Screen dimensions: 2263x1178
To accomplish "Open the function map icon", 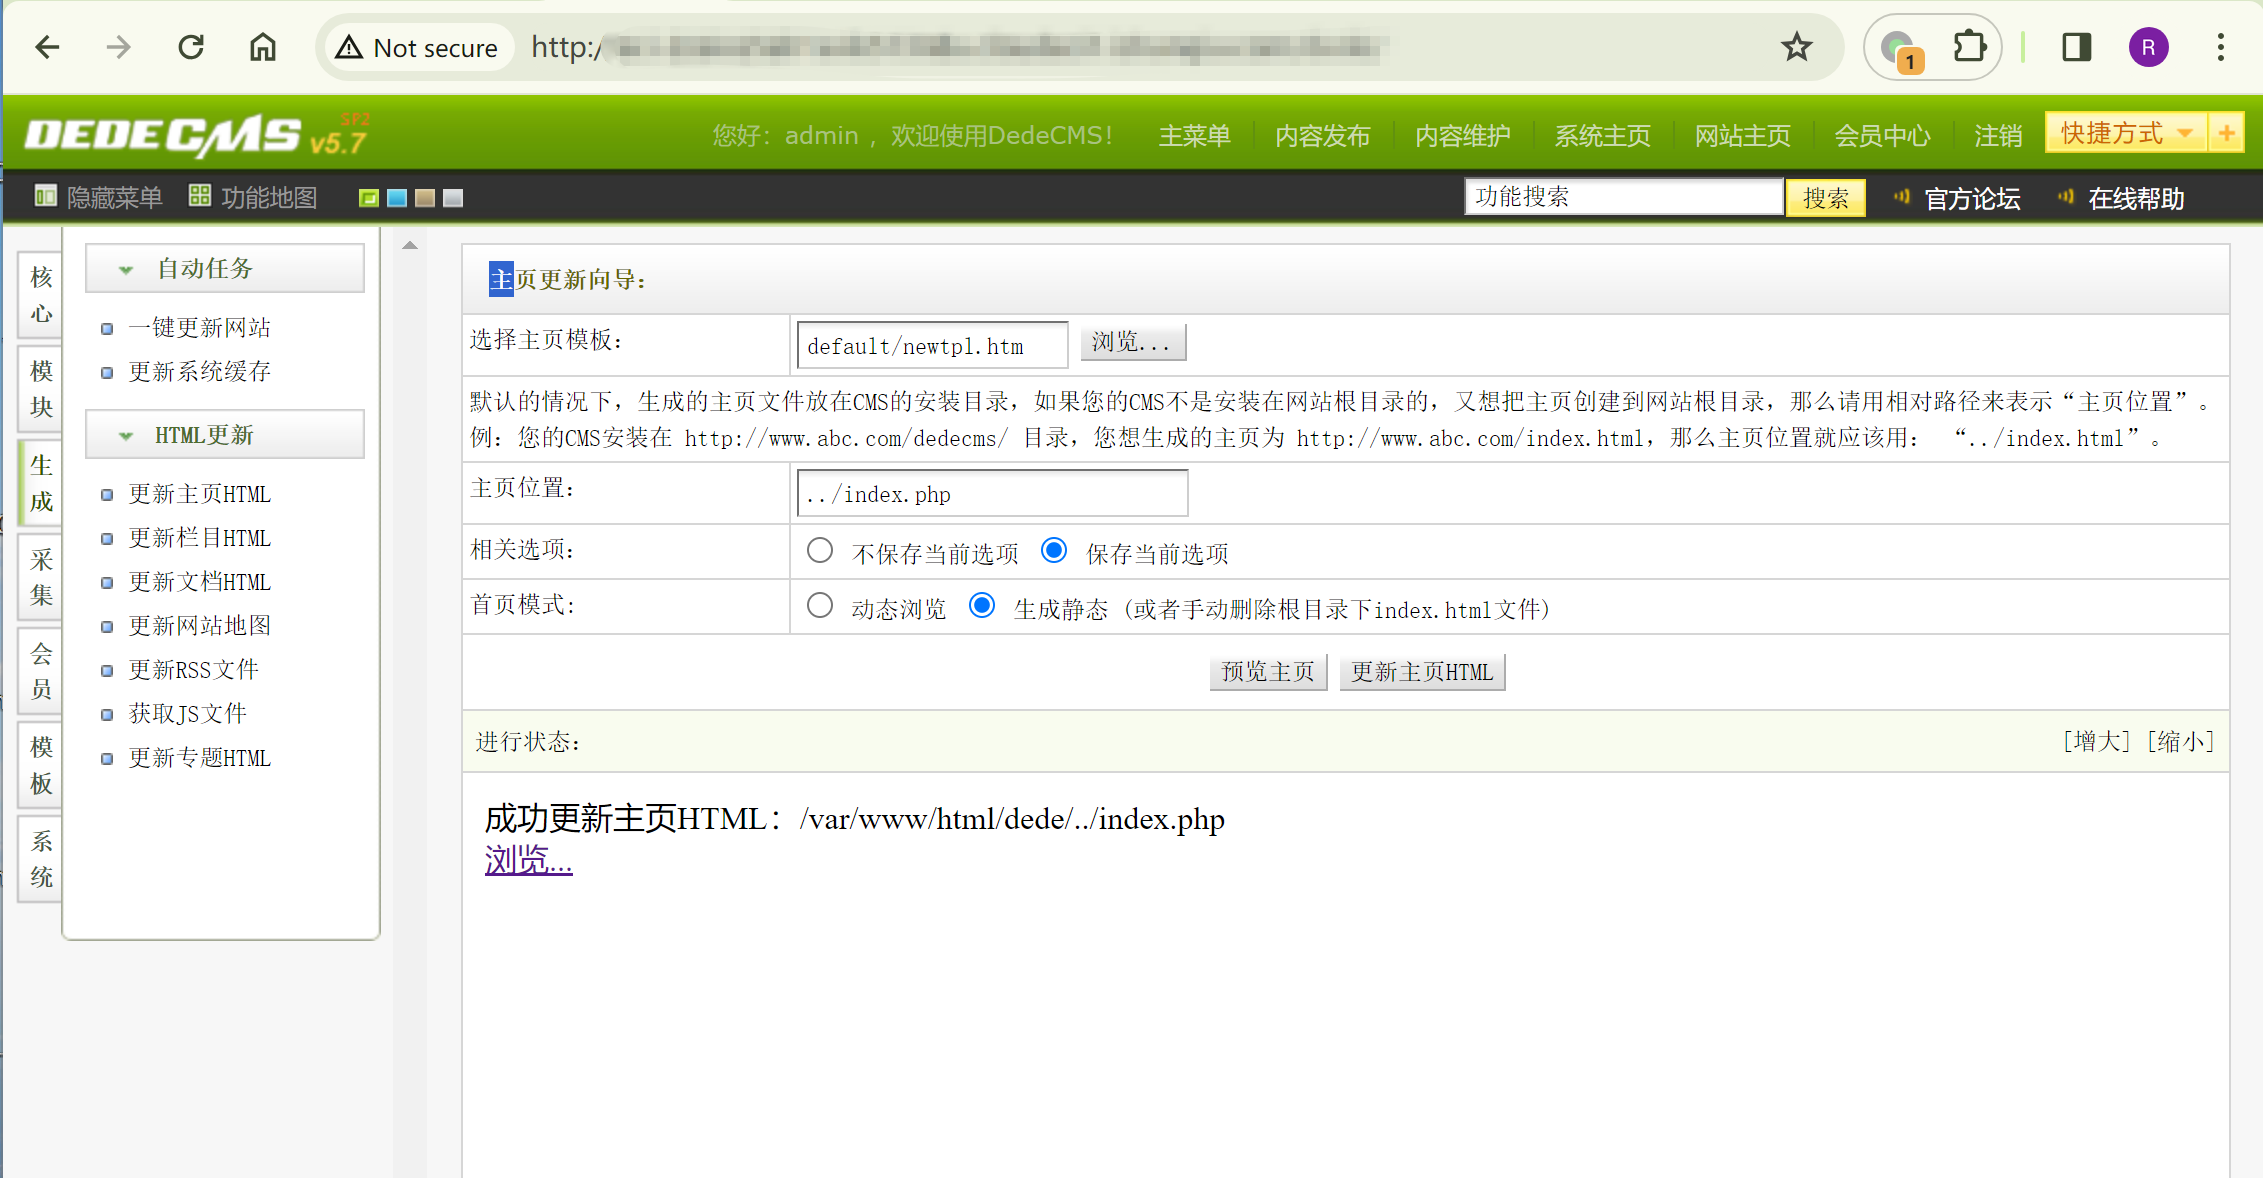I will click(200, 196).
